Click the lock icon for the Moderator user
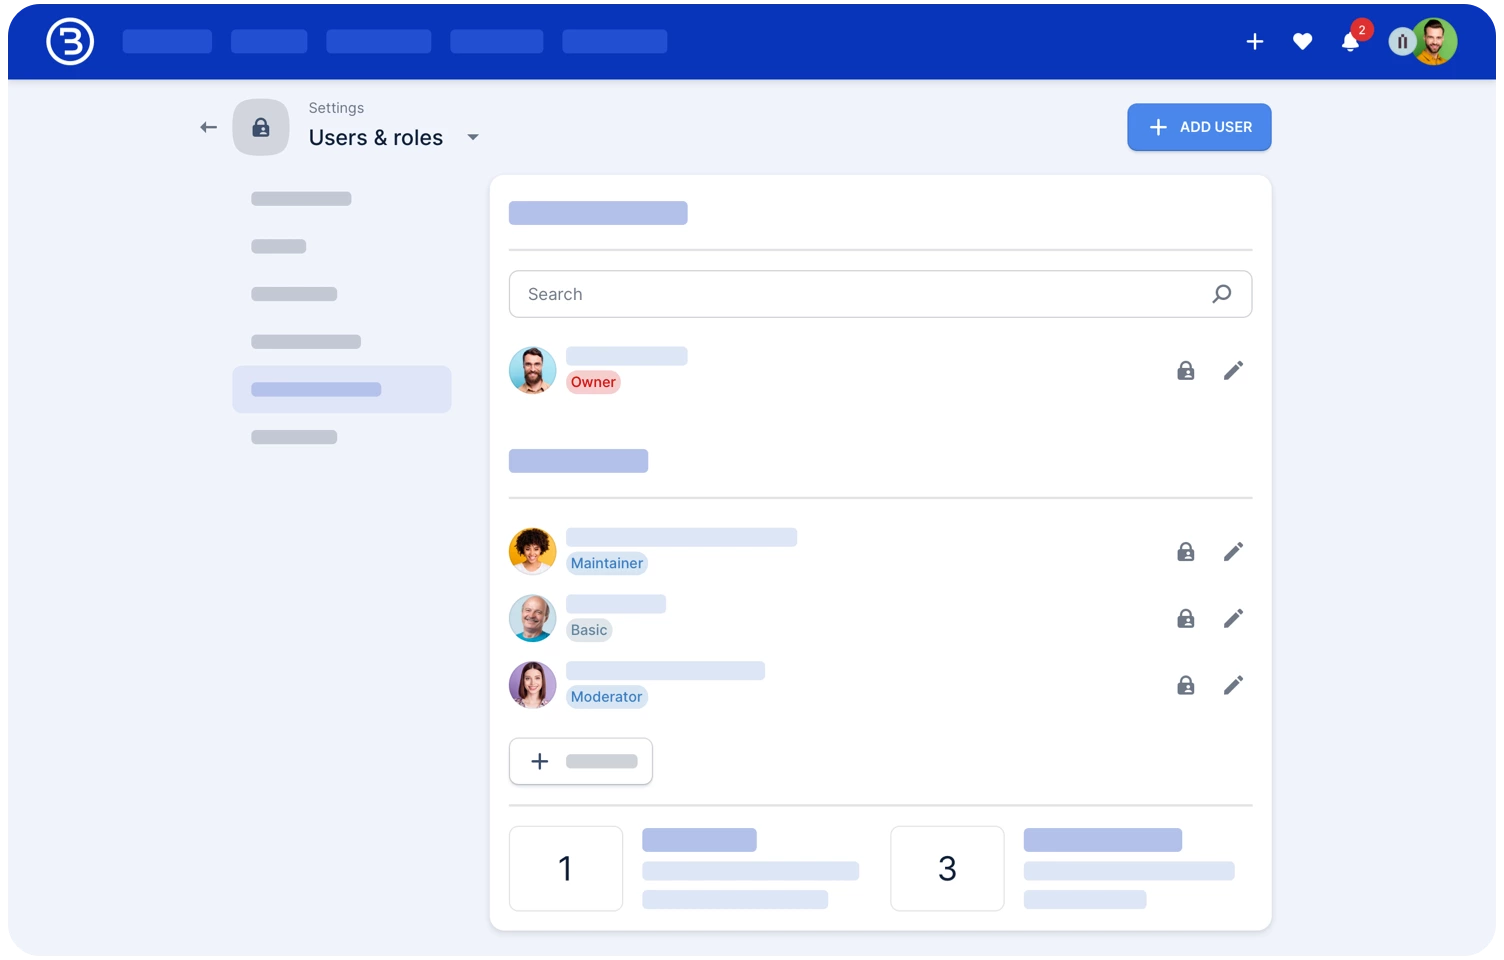This screenshot has width=1504, height=960. [x=1186, y=686]
